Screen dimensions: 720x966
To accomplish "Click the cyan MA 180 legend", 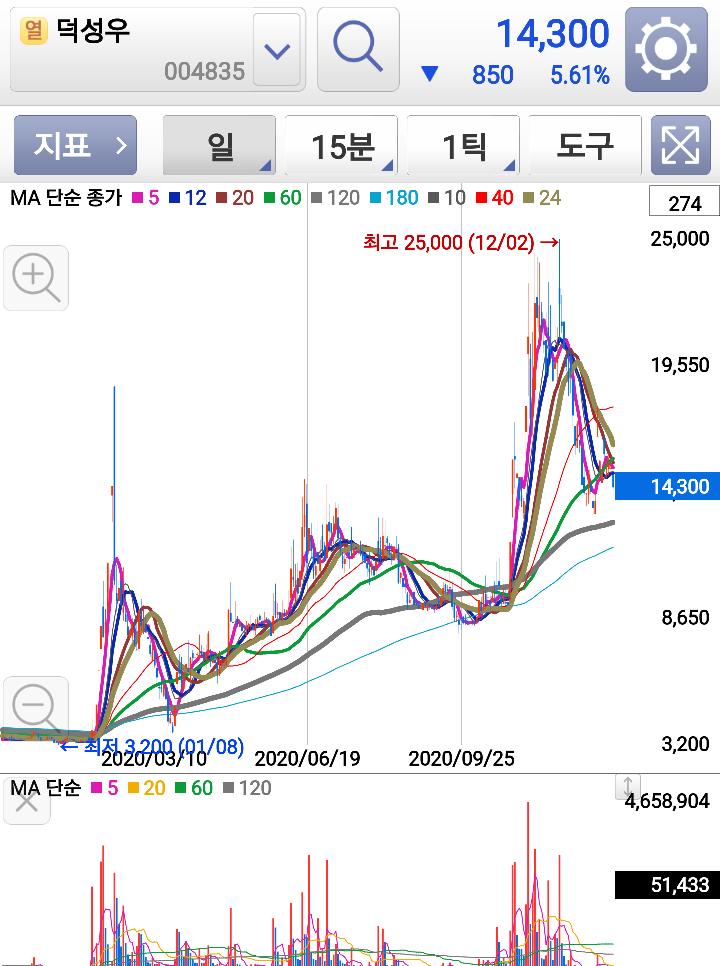I will coord(394,198).
